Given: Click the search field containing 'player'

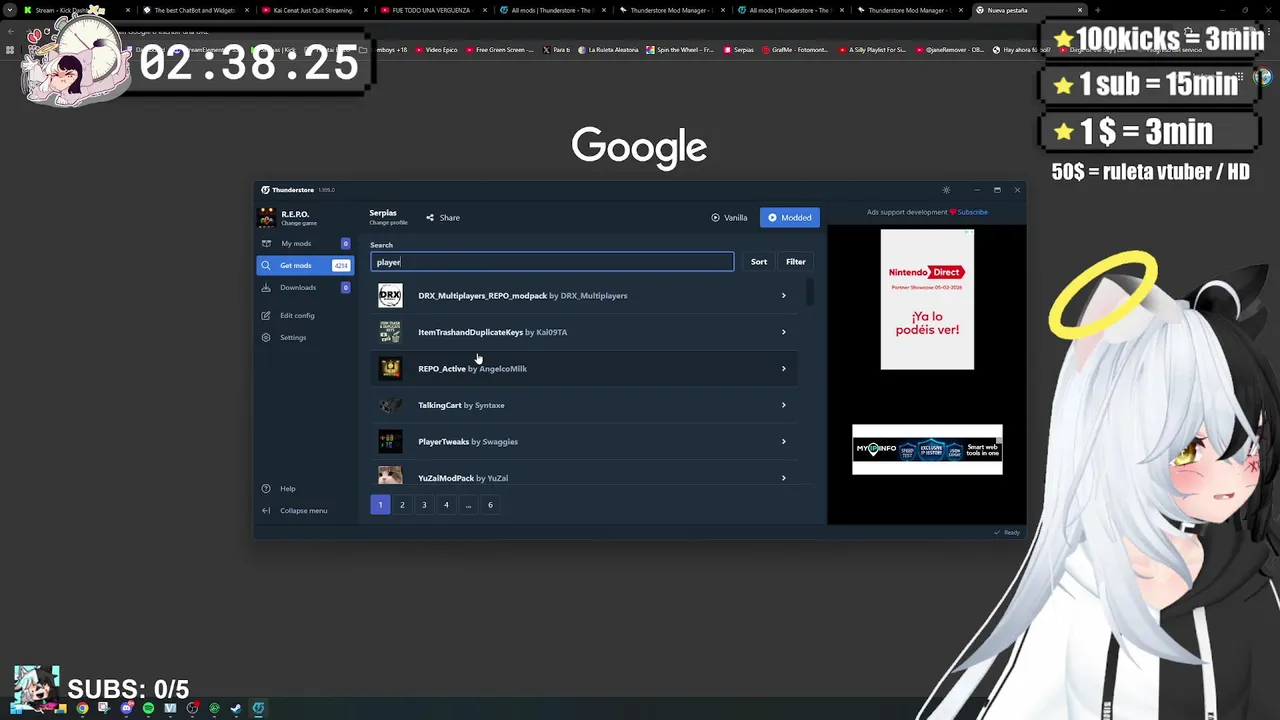Looking at the screenshot, I should 552,262.
